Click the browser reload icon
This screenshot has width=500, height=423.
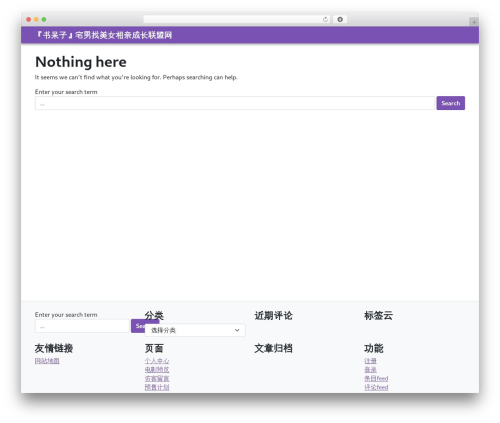point(325,19)
